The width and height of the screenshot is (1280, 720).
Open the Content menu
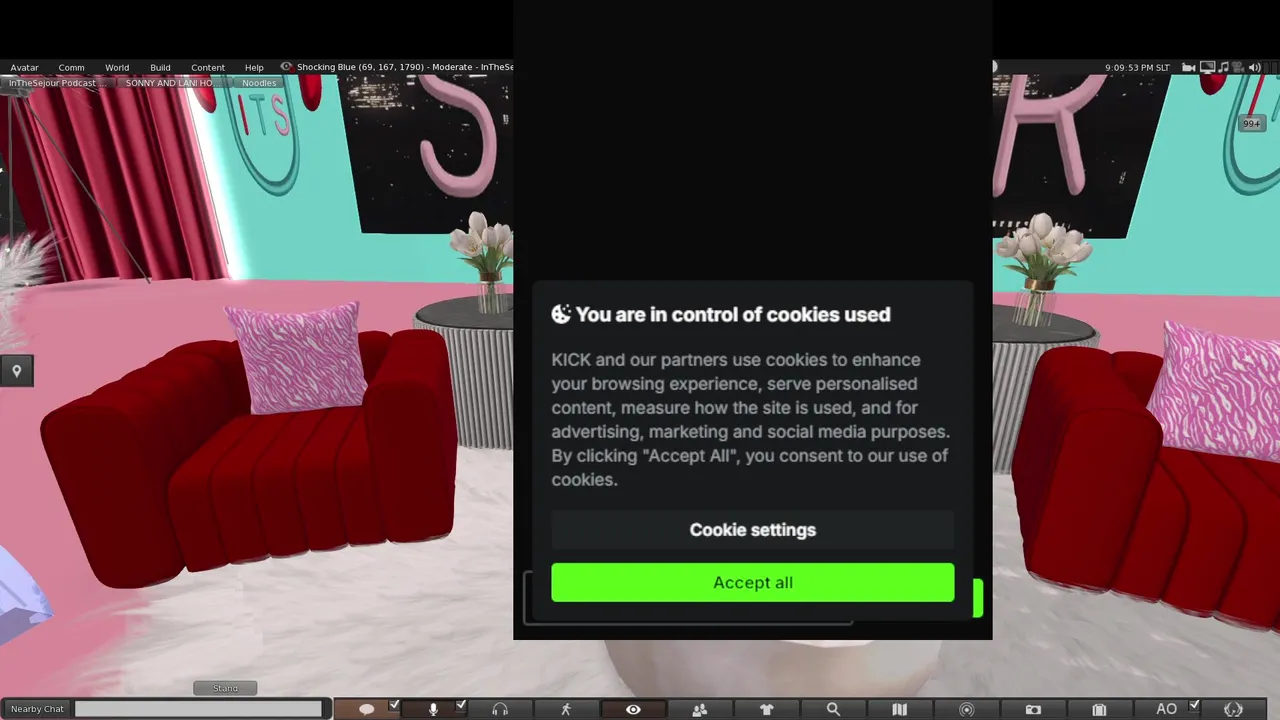[x=208, y=68]
